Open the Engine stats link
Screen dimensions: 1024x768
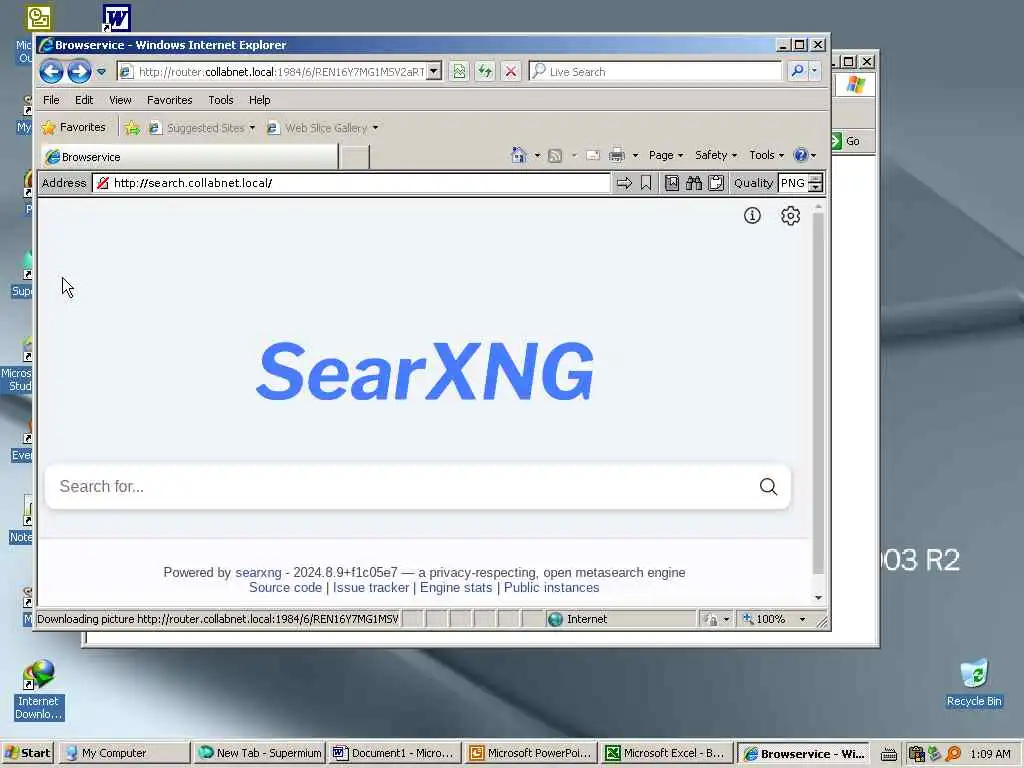[456, 587]
